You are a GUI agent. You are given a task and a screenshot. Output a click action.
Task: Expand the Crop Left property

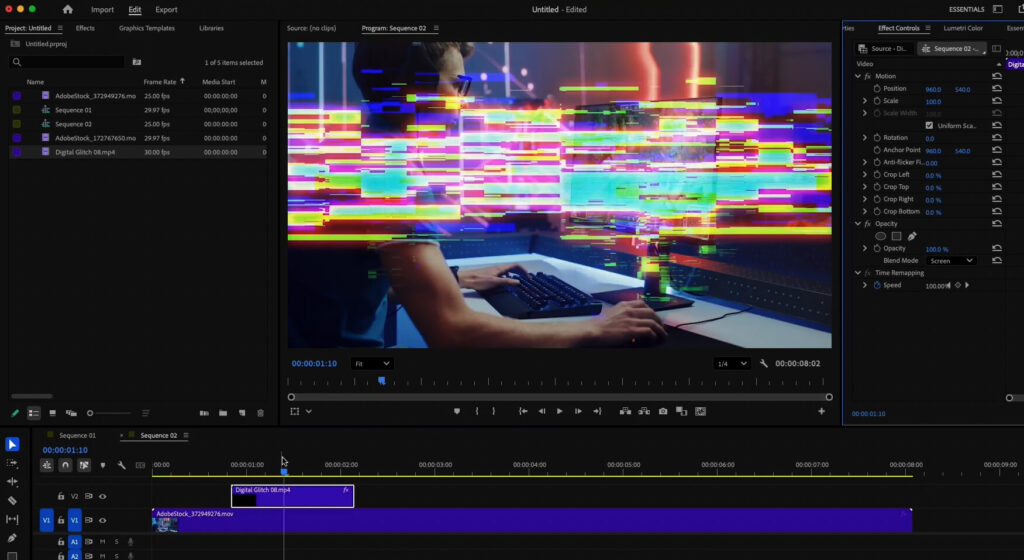pyautogui.click(x=865, y=175)
